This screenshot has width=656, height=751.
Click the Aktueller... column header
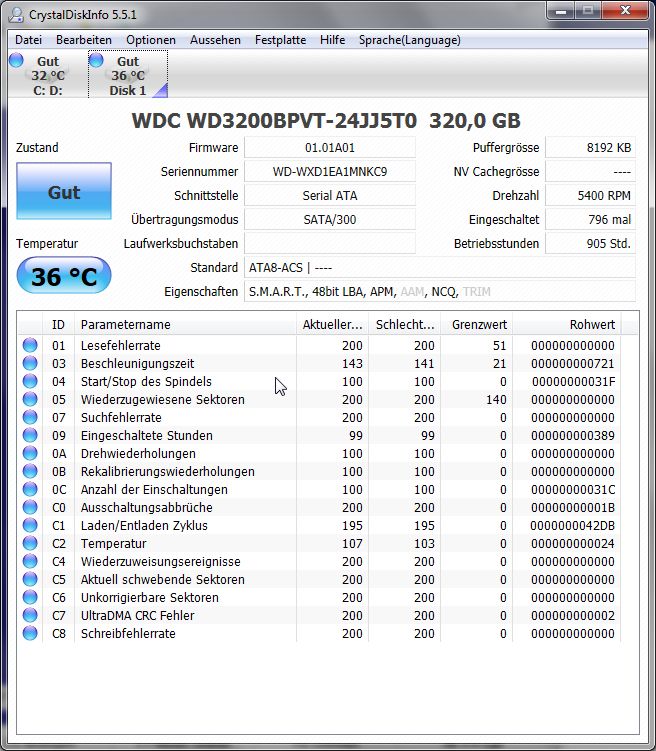(x=332, y=324)
